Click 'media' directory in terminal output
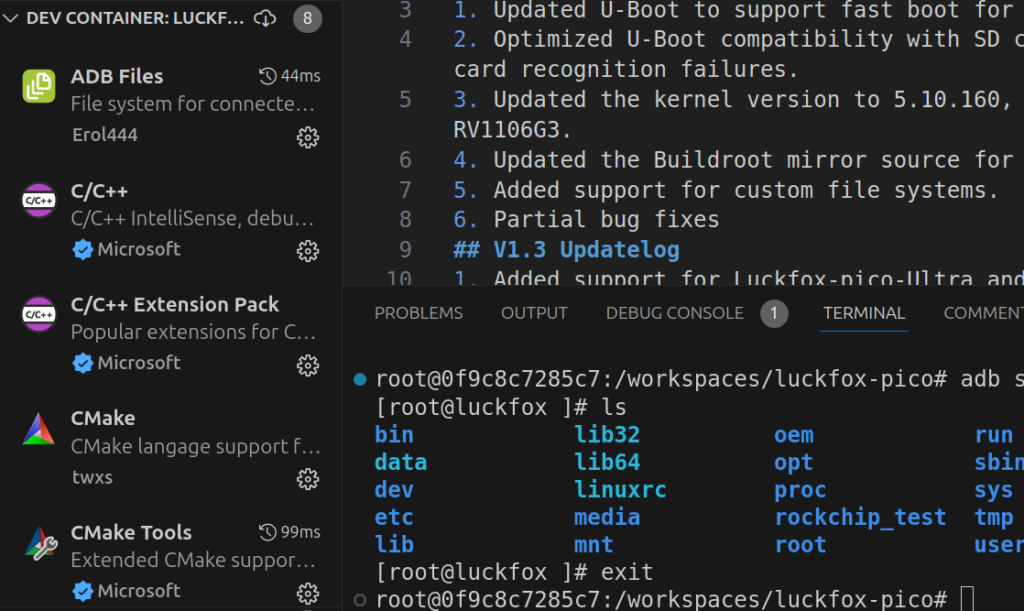The width and height of the screenshot is (1024, 611). click(x=607, y=518)
